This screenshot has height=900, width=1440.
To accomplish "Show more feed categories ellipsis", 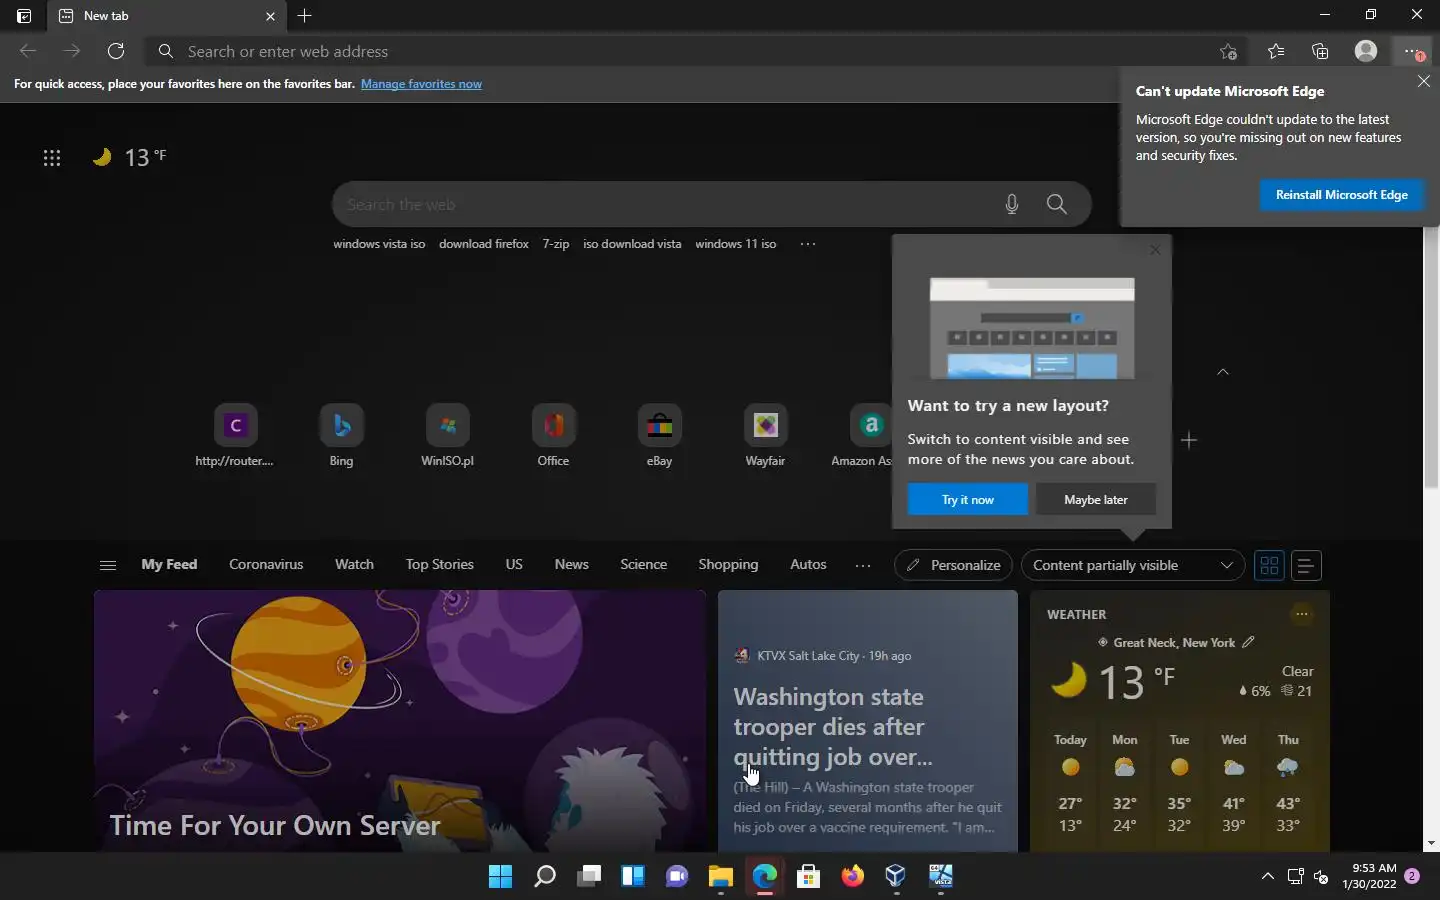I will coord(863,565).
